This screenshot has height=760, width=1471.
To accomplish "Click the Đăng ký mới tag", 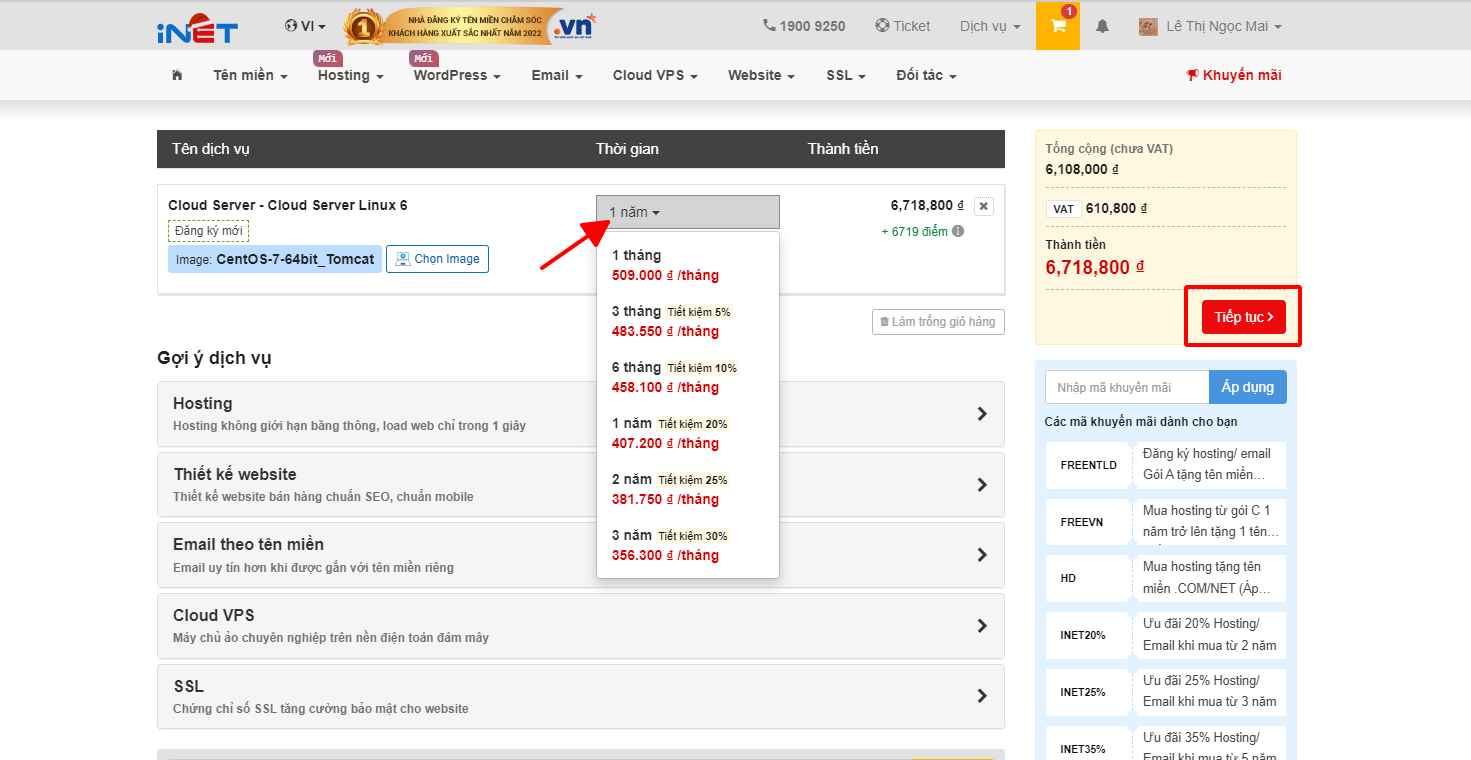I will coord(208,231).
